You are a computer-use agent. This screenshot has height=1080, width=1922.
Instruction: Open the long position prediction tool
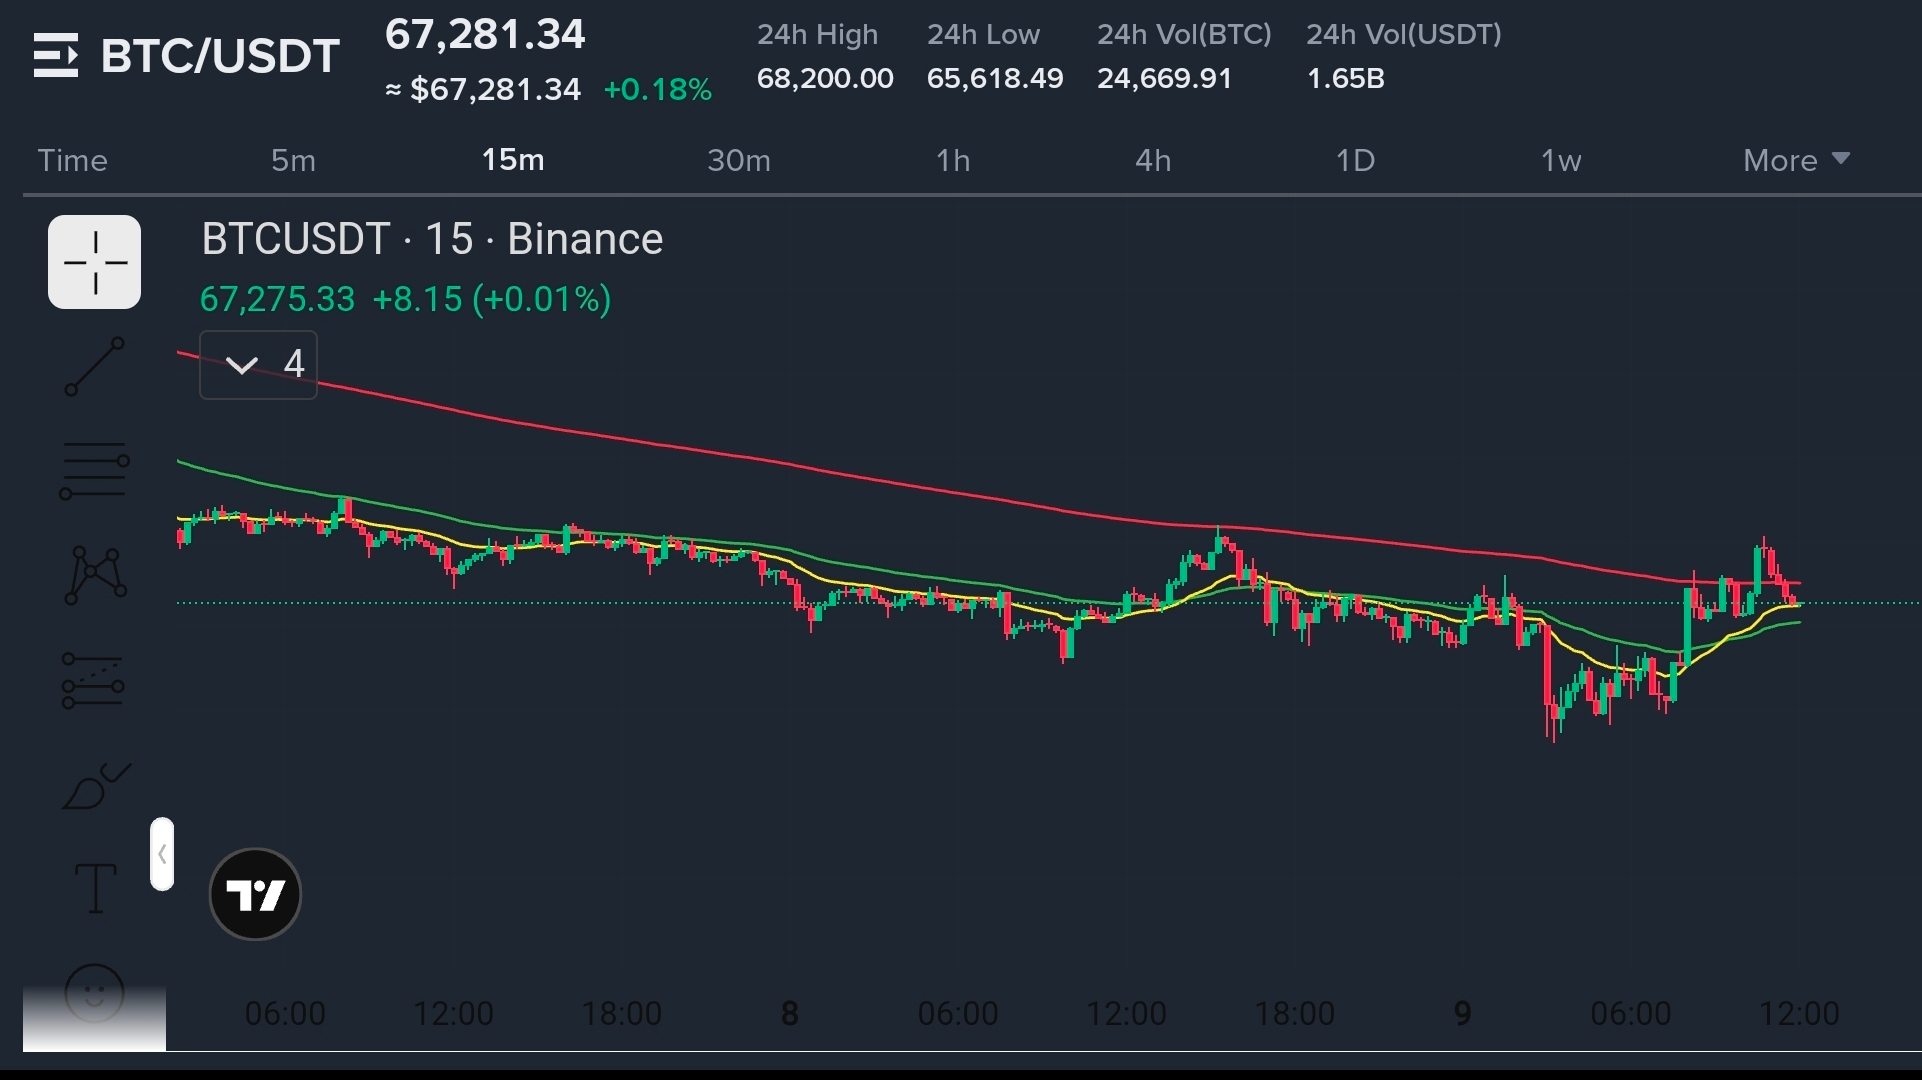tap(93, 681)
